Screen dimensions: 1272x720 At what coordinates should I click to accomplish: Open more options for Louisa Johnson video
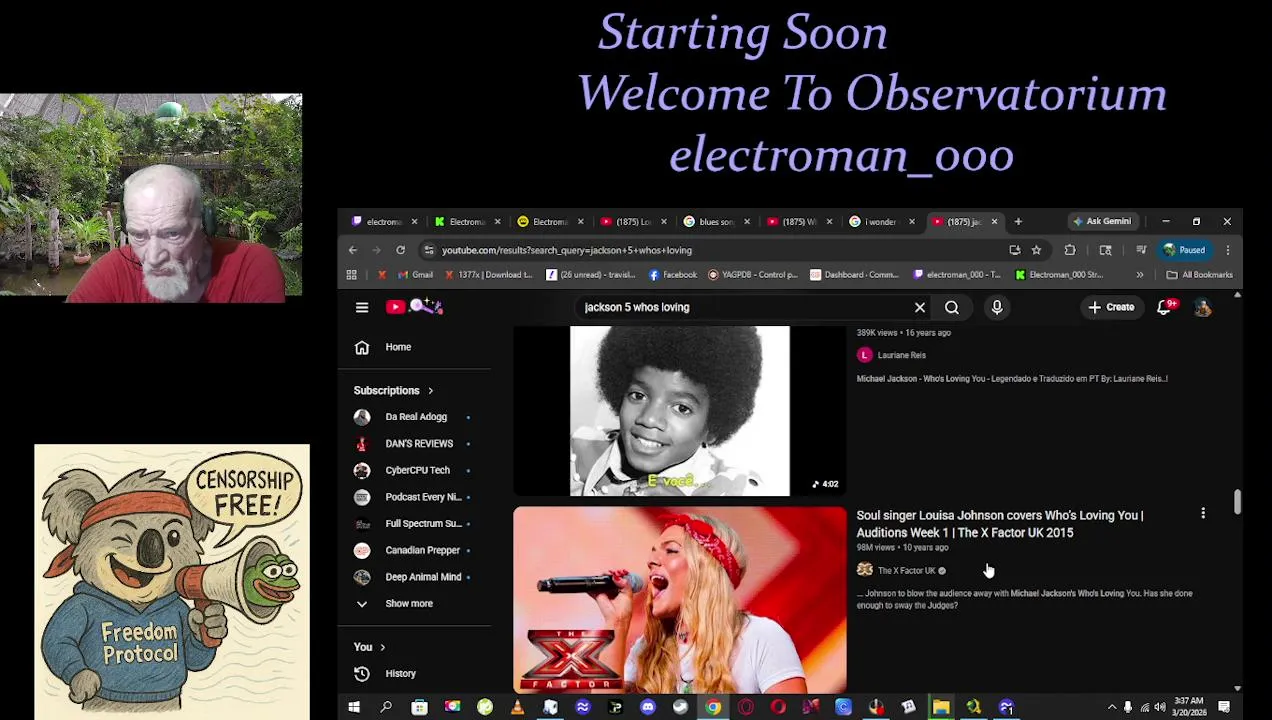coord(1203,514)
